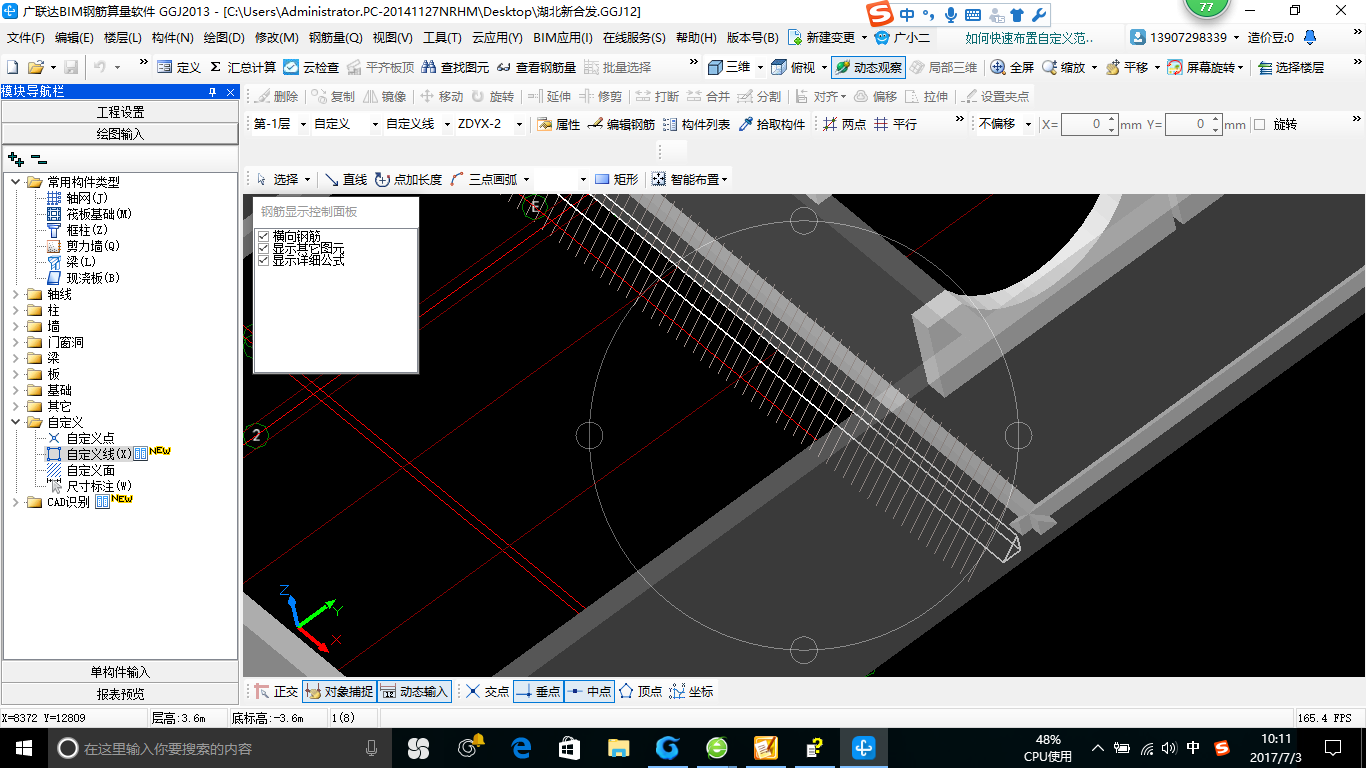This screenshot has height=768, width=1366.
Task: Toggle 垂点 snap option
Action: click(538, 691)
